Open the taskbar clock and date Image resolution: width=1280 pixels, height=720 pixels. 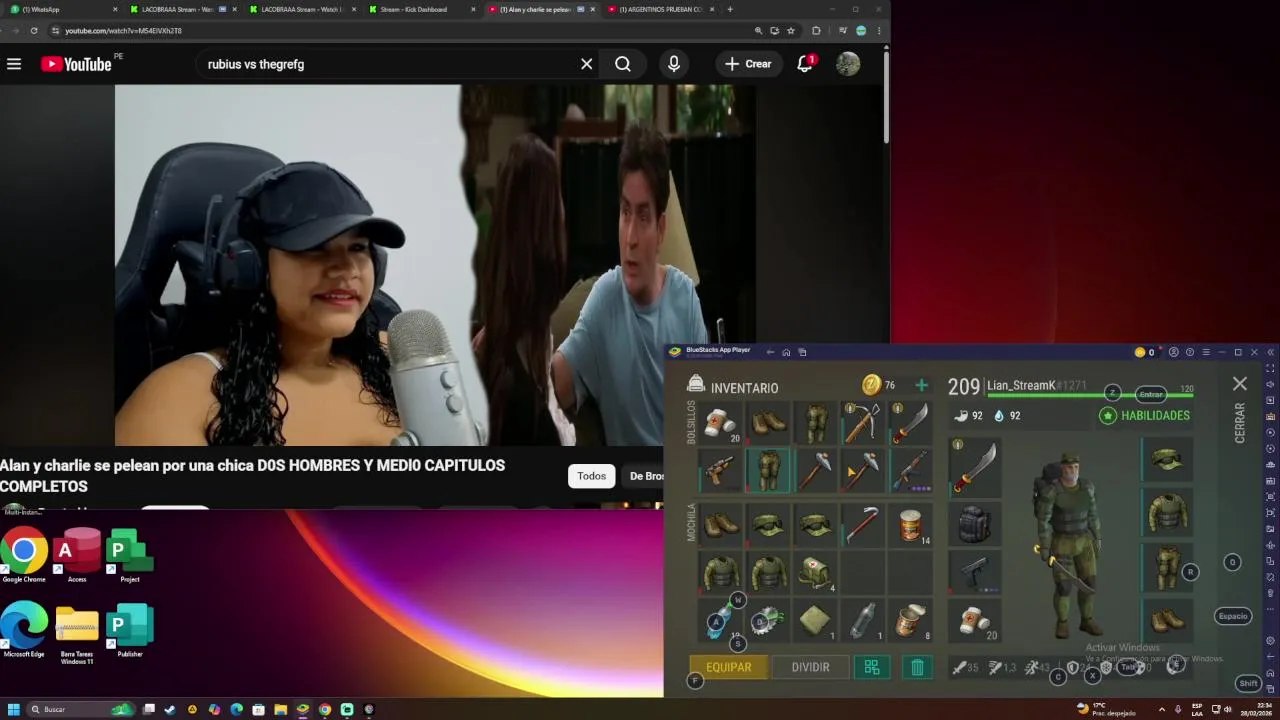pos(1257,709)
